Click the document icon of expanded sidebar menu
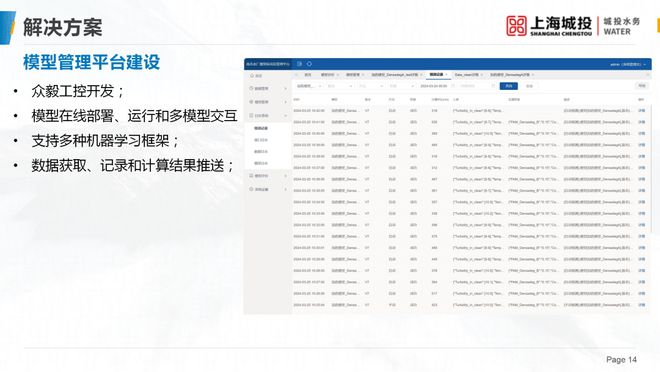The image size is (660, 372). coord(251,115)
